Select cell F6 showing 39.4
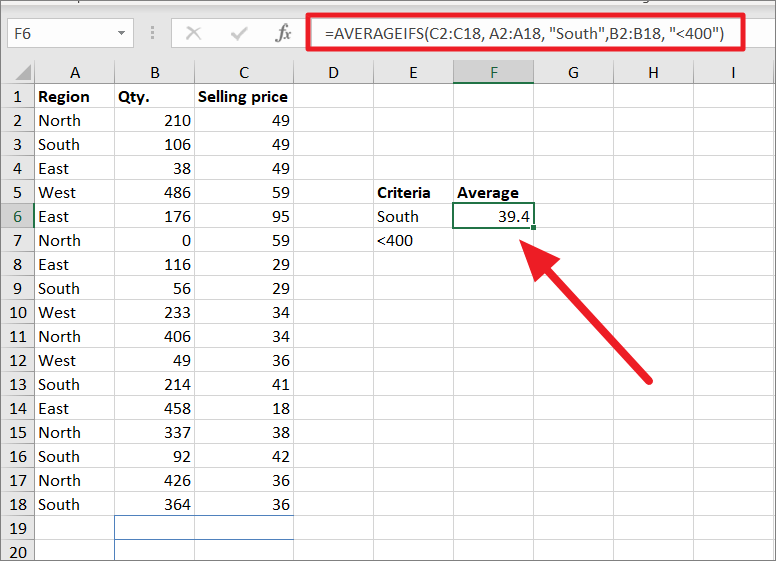This screenshot has height=561, width=776. pos(493,216)
